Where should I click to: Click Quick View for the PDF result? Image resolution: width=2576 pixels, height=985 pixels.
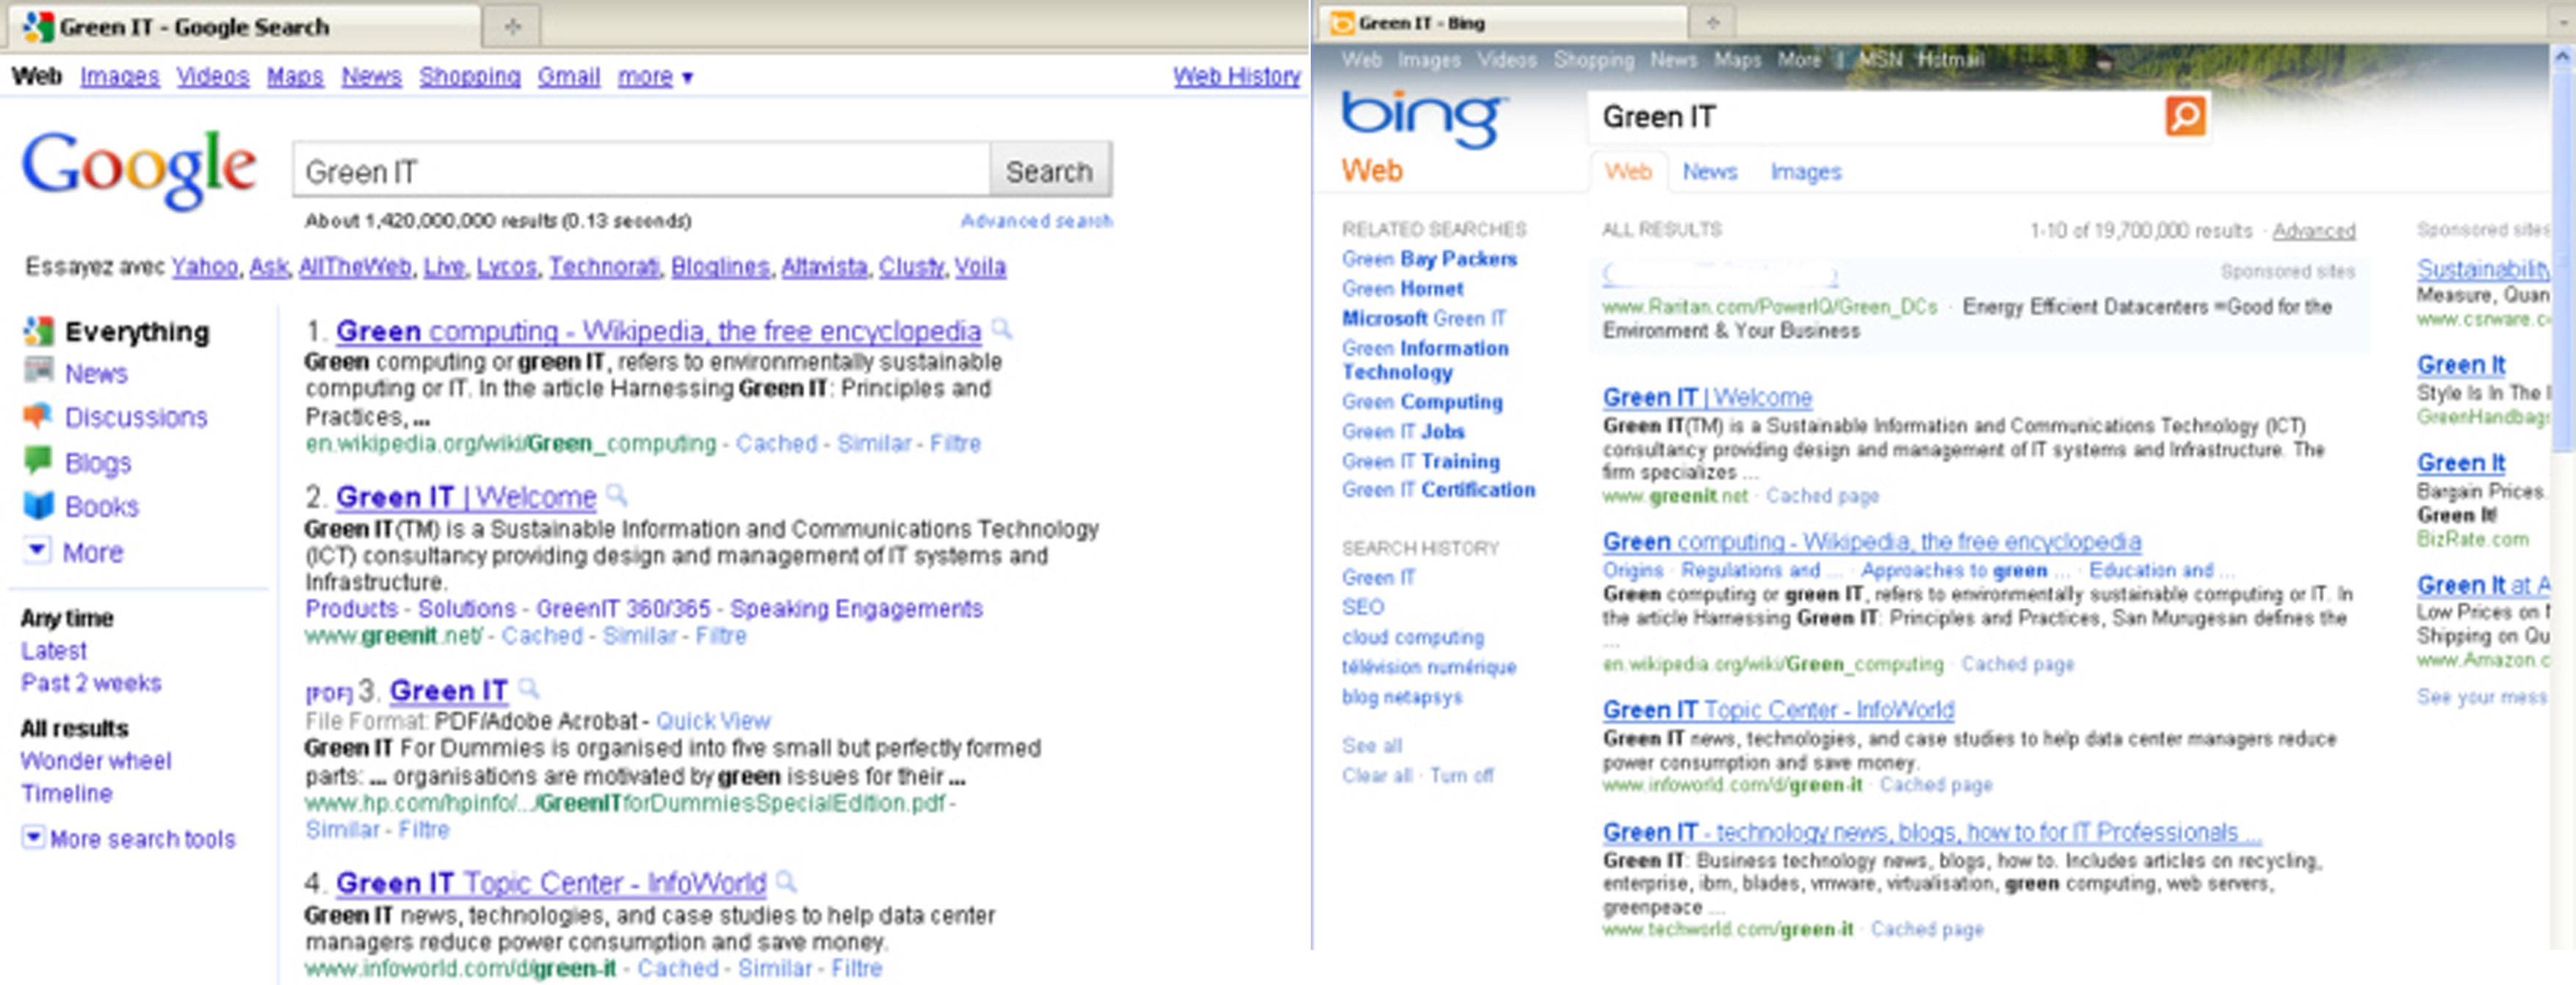pos(713,720)
